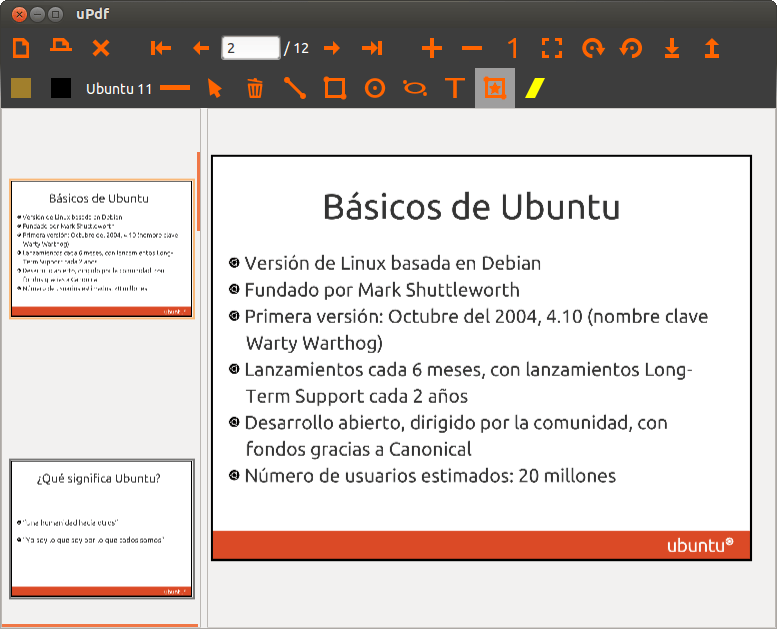The height and width of the screenshot is (629, 777).
Task: Select the rectangle annotation tool
Action: (x=335, y=88)
